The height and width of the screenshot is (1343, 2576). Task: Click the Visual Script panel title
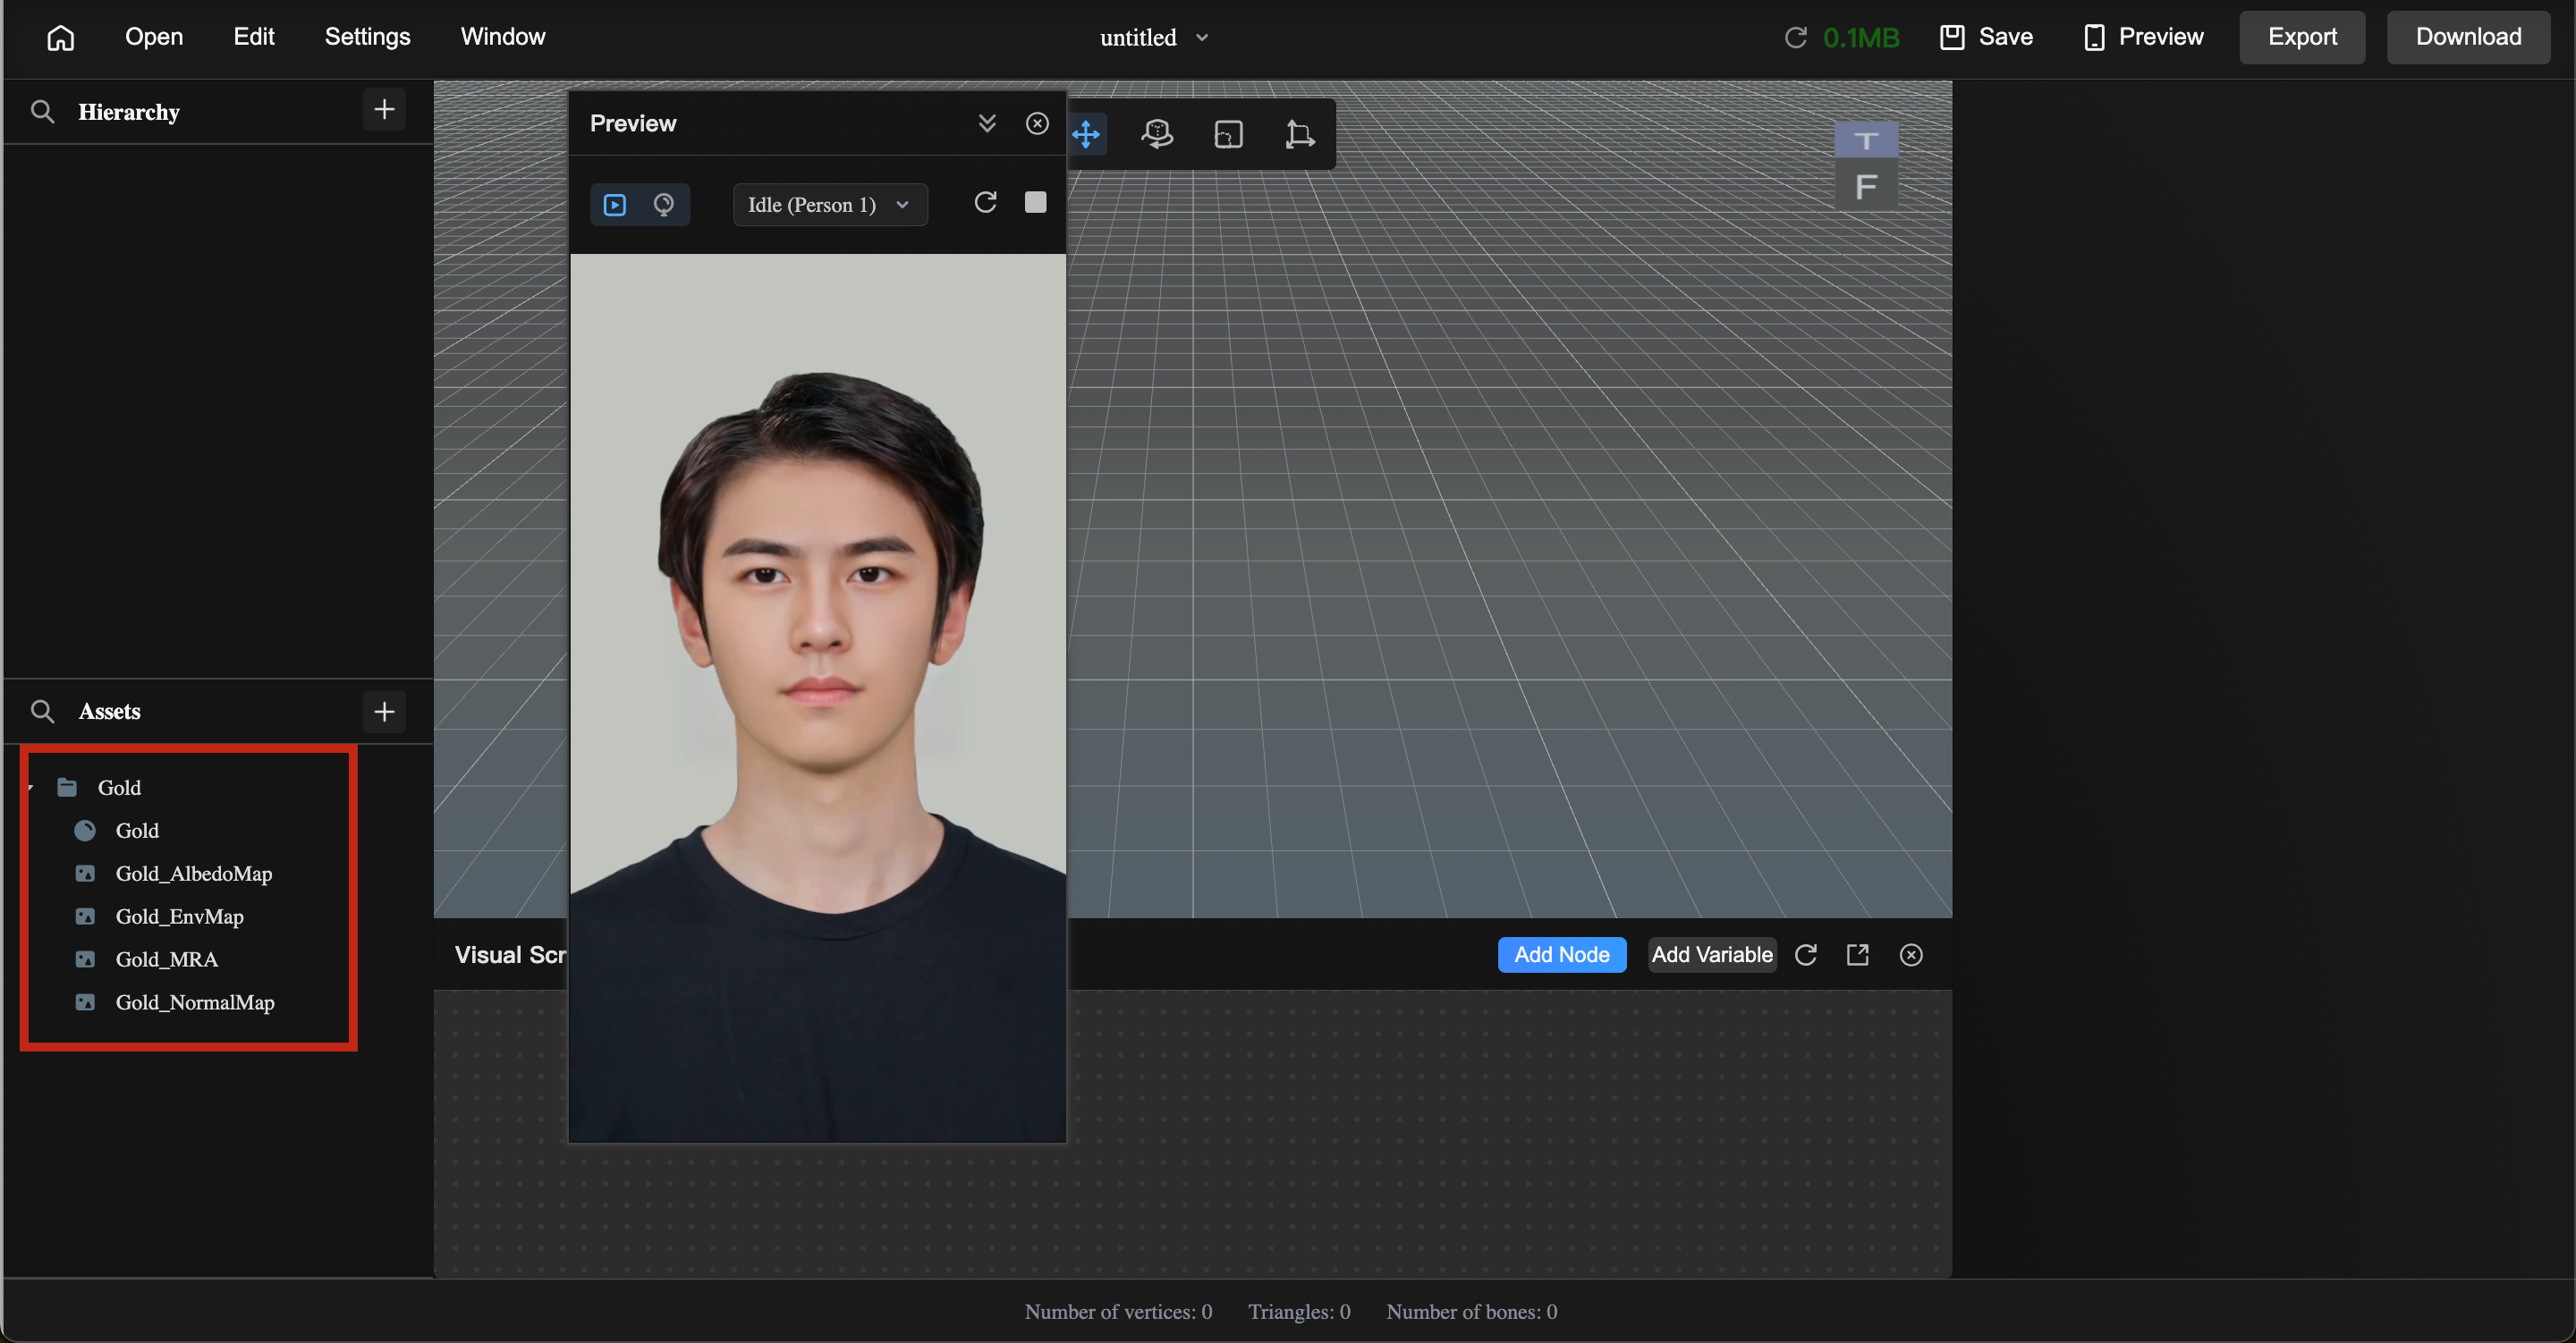point(511,955)
